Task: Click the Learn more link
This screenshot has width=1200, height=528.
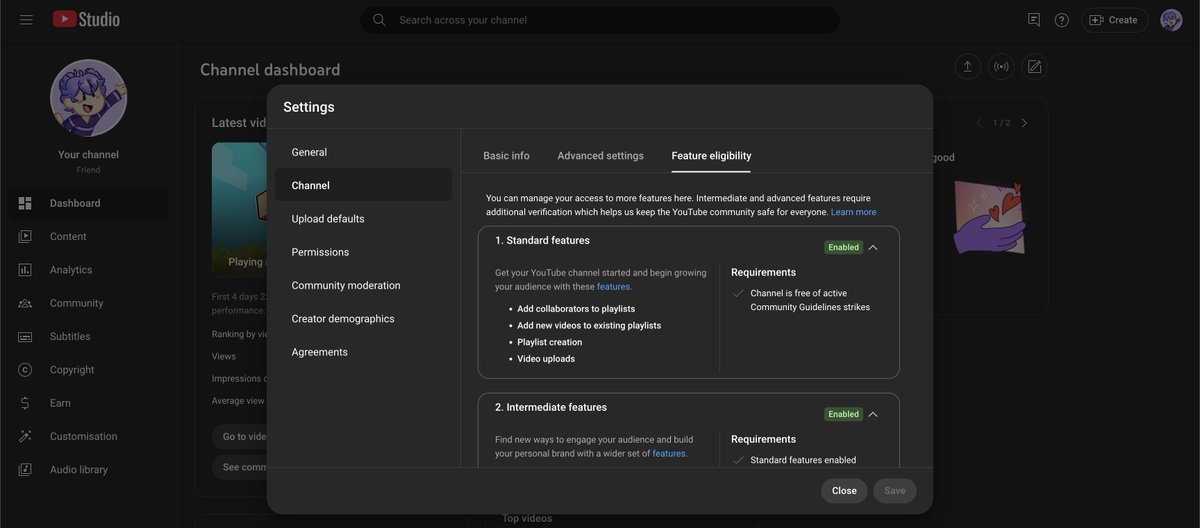Action: 853,212
